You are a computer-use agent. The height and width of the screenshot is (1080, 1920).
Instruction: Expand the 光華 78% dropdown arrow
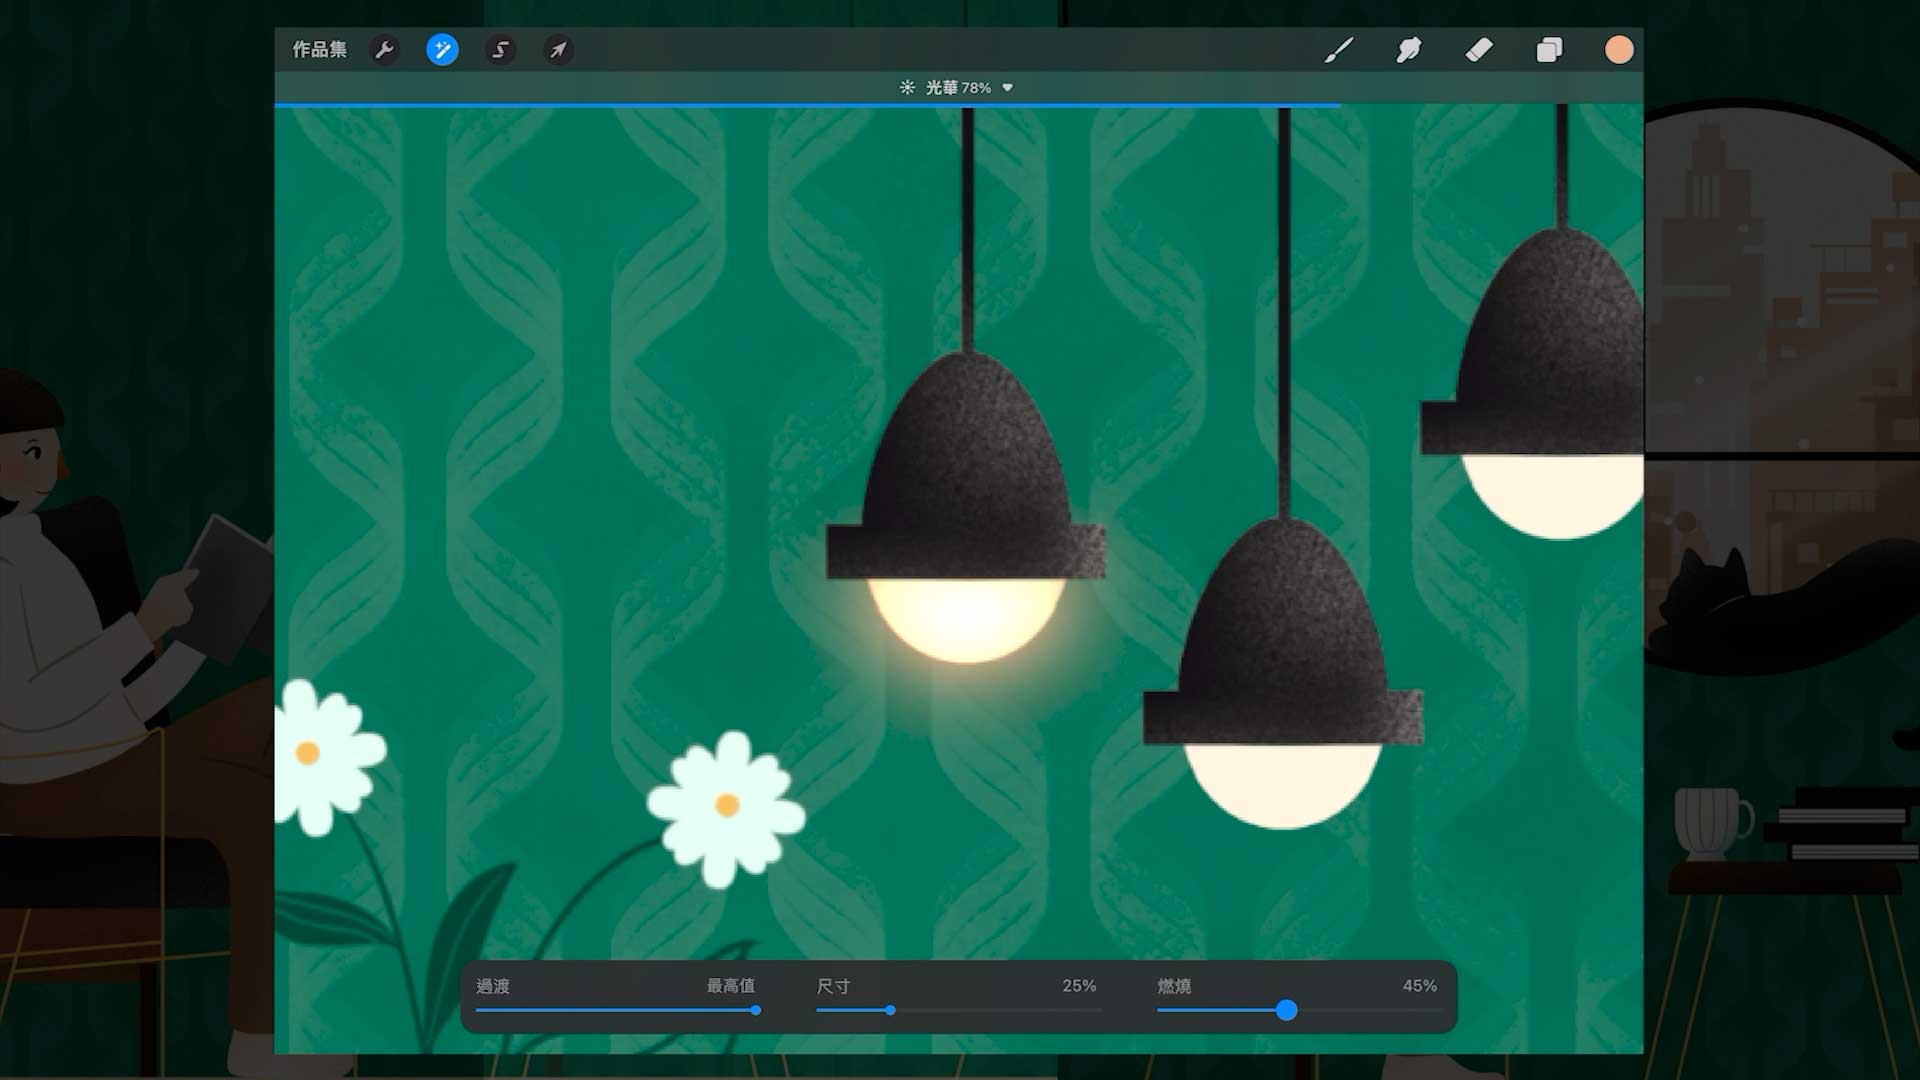[x=1008, y=88]
